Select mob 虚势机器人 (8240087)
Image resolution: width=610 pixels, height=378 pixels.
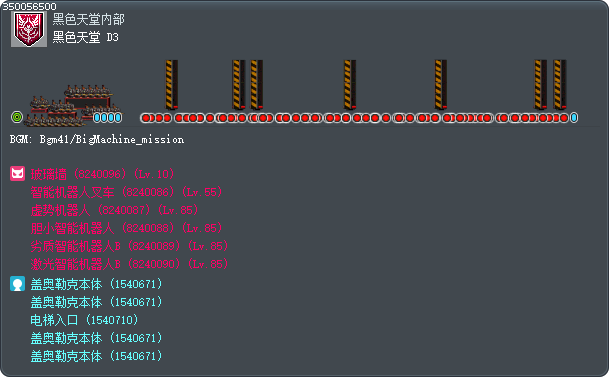point(114,210)
